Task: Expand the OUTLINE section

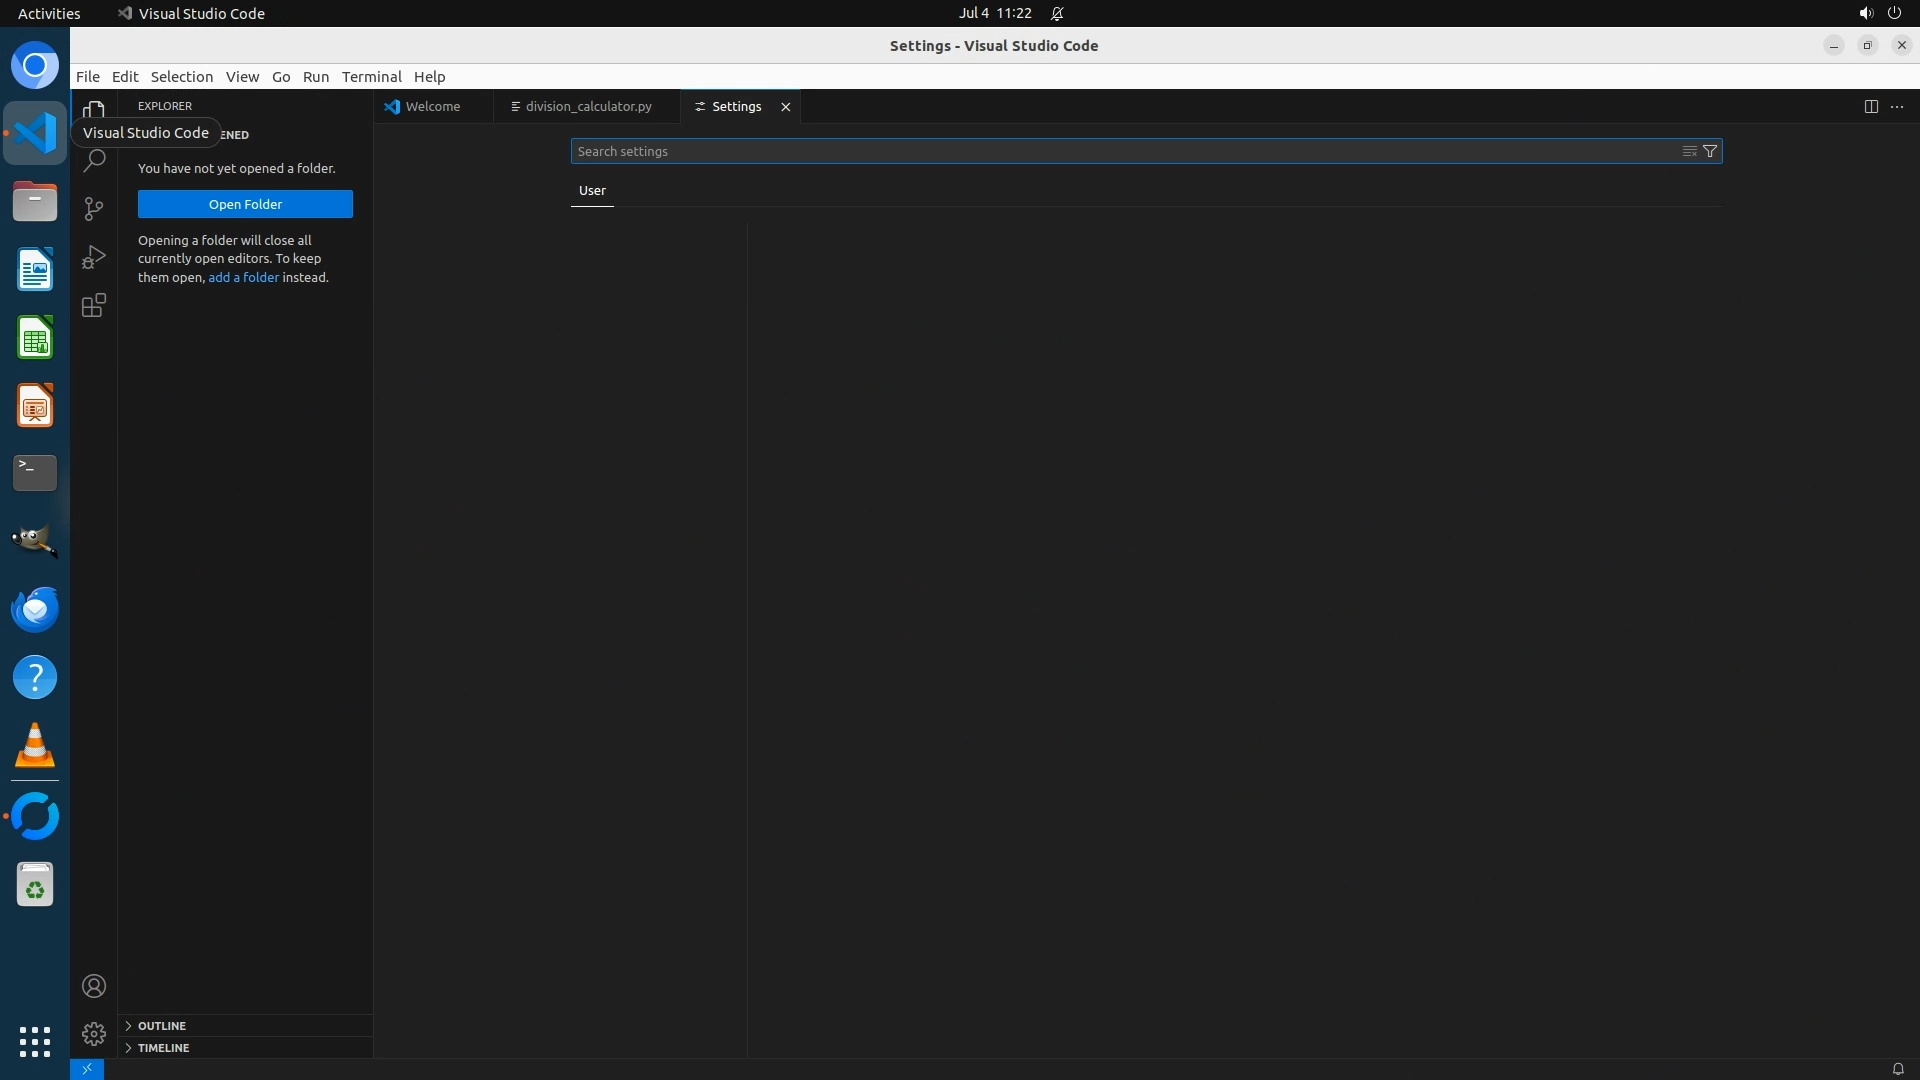Action: pos(161,1026)
